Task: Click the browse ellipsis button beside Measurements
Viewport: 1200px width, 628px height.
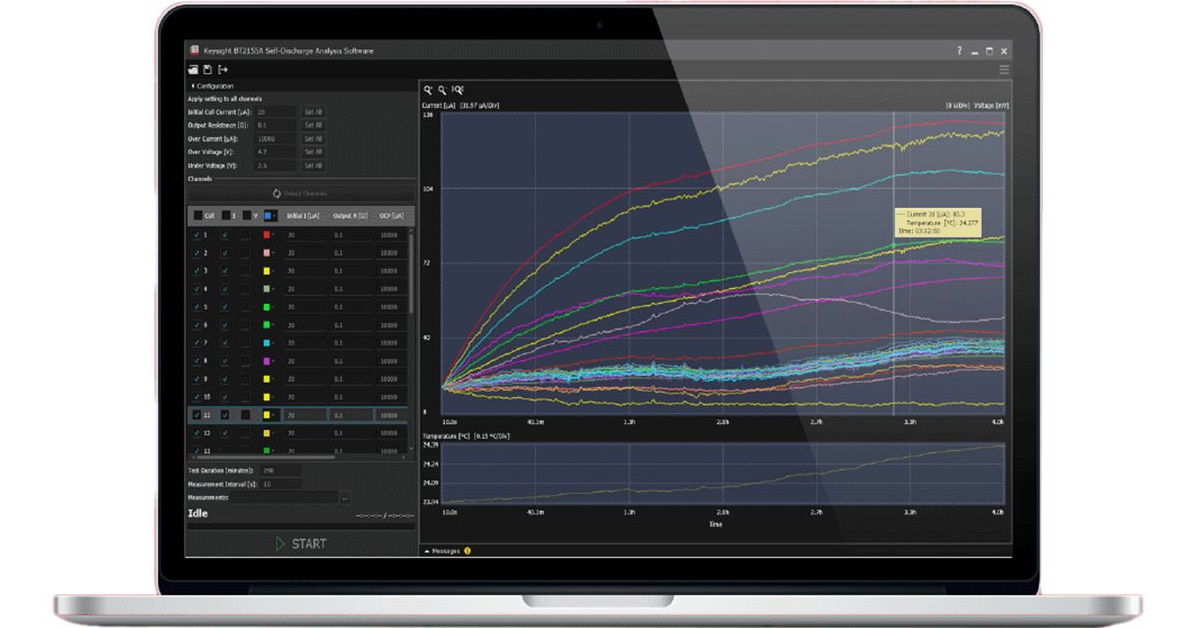Action: click(x=345, y=497)
